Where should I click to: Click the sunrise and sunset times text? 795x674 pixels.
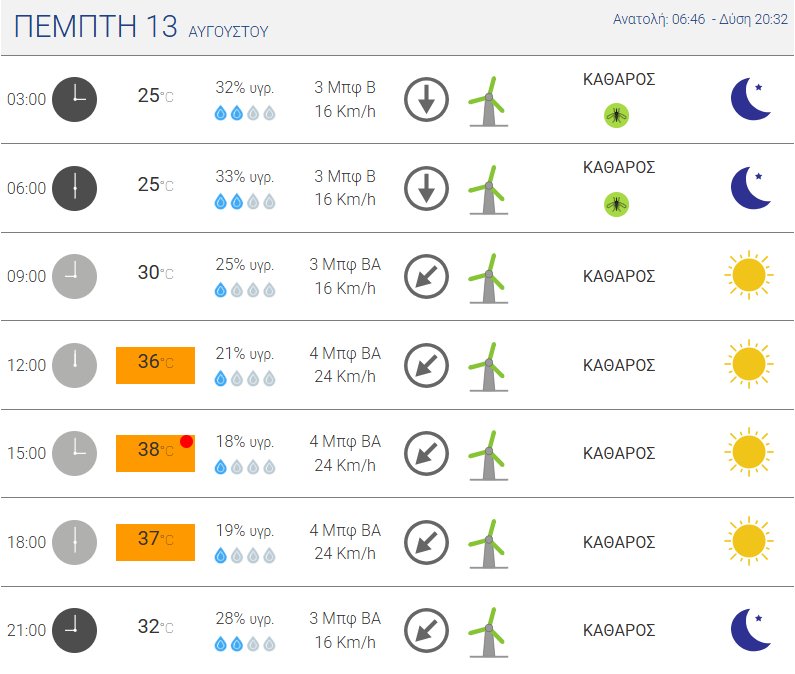click(700, 19)
